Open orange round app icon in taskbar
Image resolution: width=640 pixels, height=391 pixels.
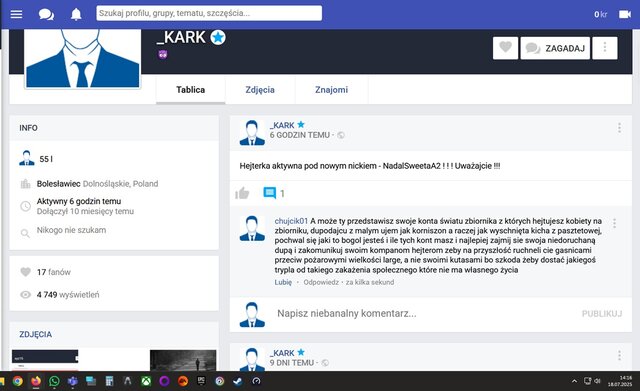(x=183, y=381)
